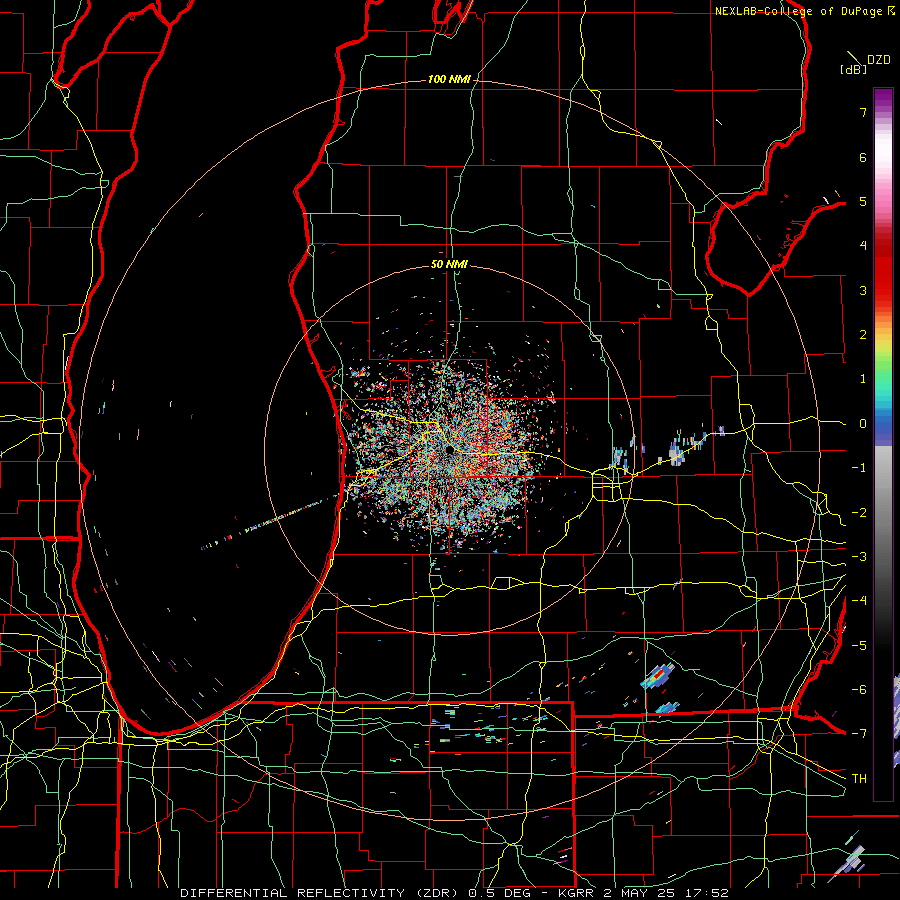Click the '2 MAY 25 17:52' timestamp
The height and width of the screenshot is (900, 900).
tap(666, 893)
